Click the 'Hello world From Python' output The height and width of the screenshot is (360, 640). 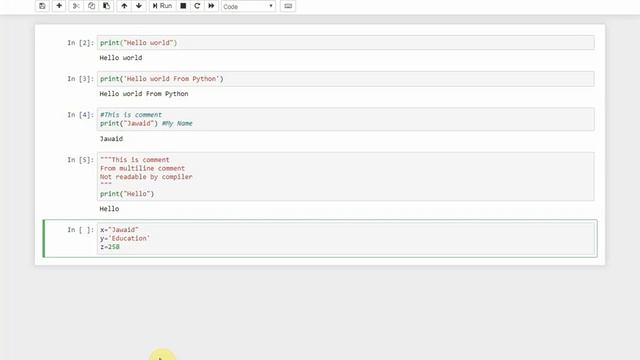(144, 94)
